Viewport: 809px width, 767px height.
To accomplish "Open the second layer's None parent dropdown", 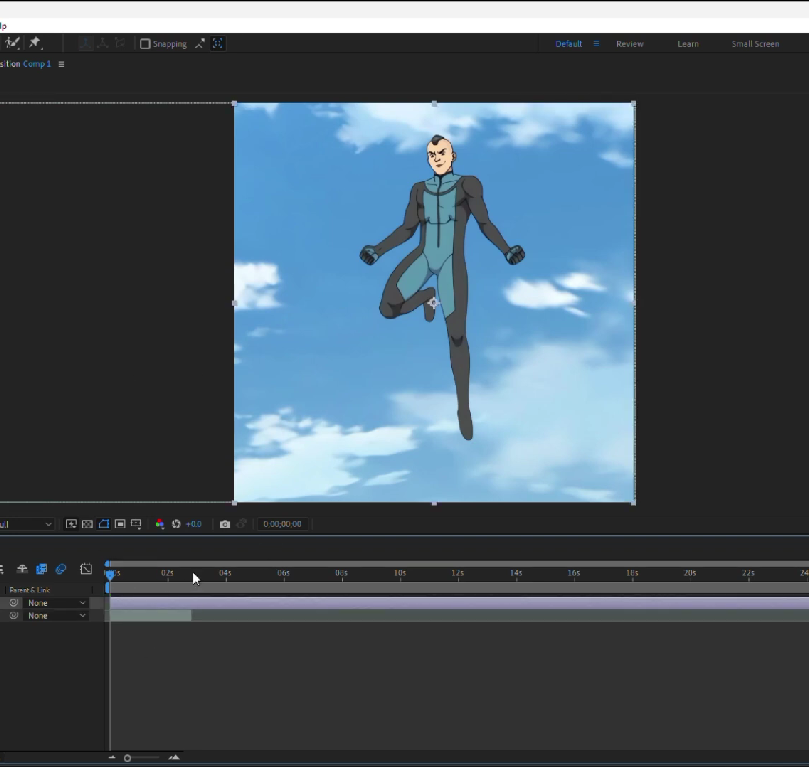I will pos(56,616).
